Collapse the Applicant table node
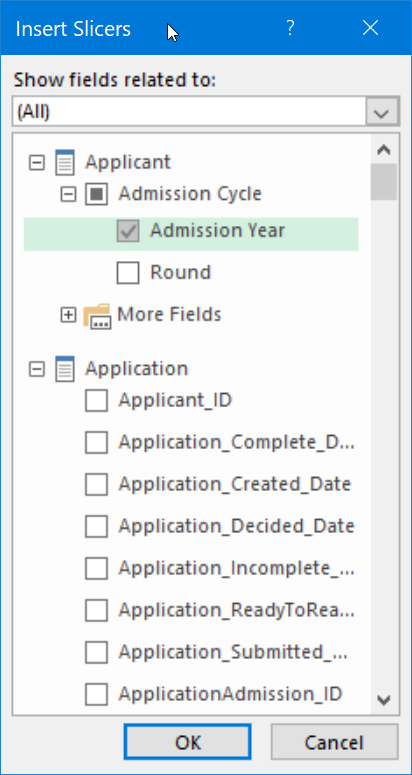 (x=37, y=163)
